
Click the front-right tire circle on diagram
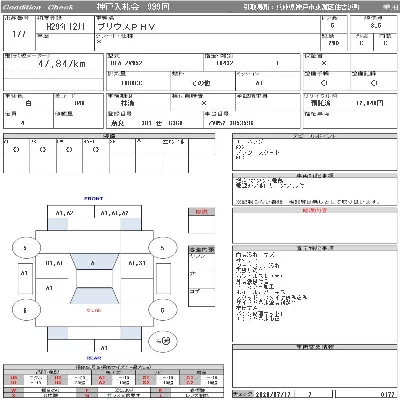click(x=162, y=248)
